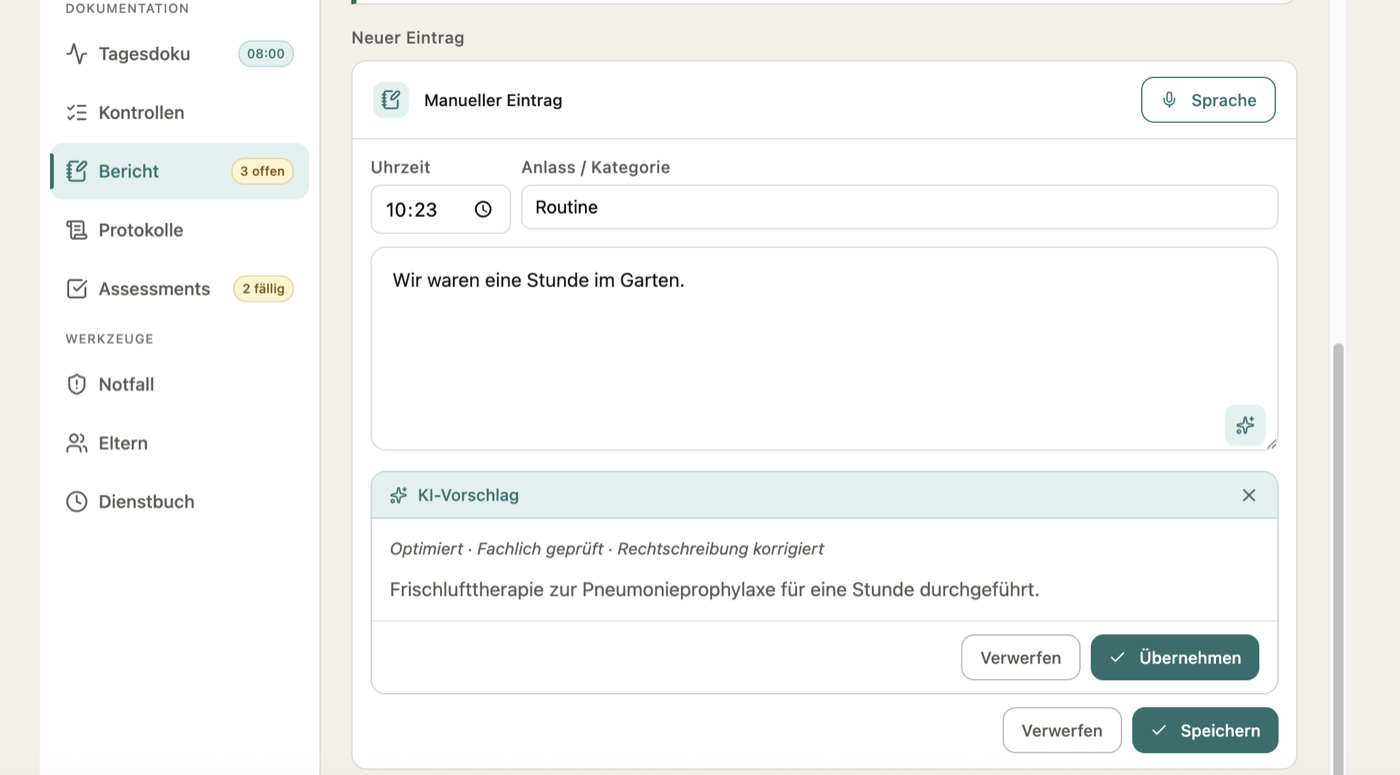Click the microphone icon in Sprache button
This screenshot has width=1400, height=775.
(1169, 100)
